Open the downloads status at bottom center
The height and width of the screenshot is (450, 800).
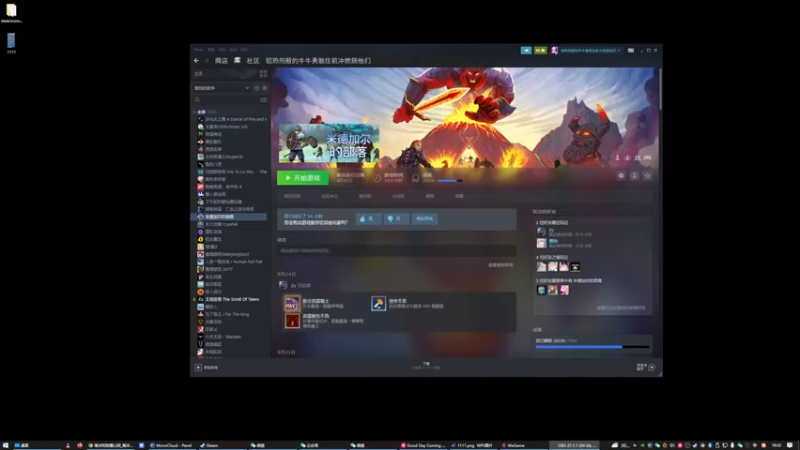pos(426,366)
